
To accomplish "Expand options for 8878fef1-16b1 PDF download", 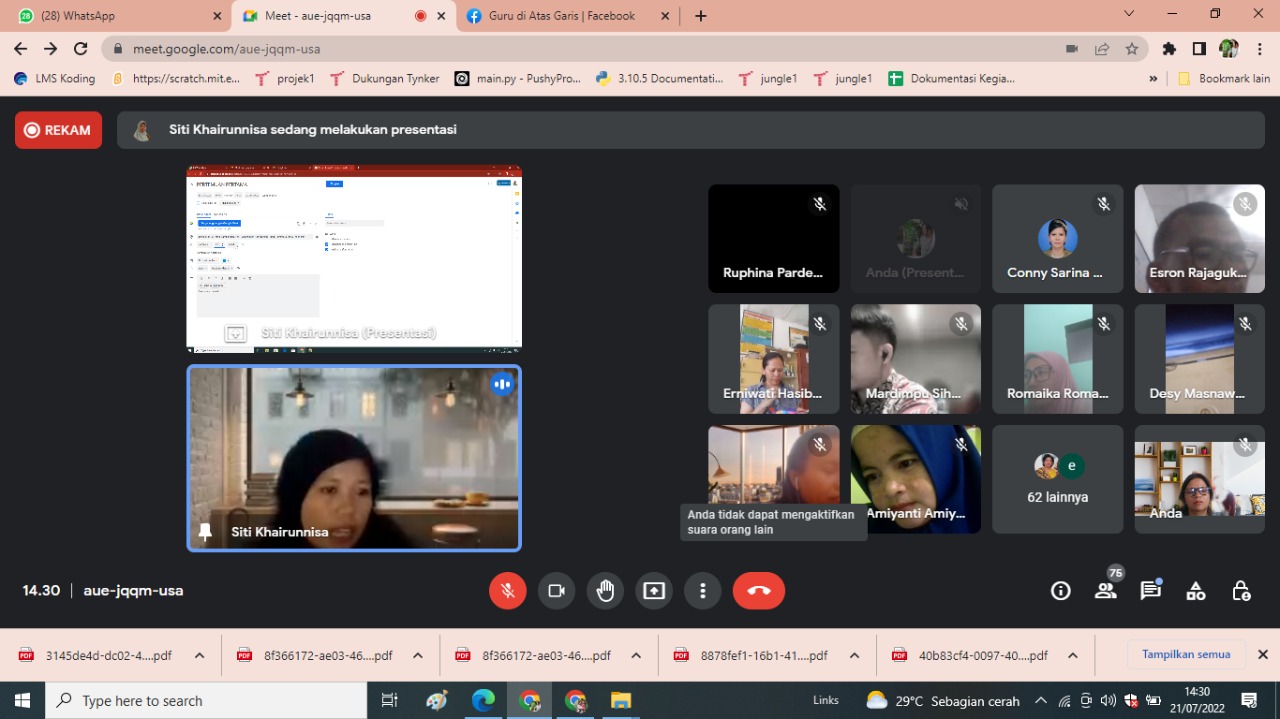I will 855,656.
